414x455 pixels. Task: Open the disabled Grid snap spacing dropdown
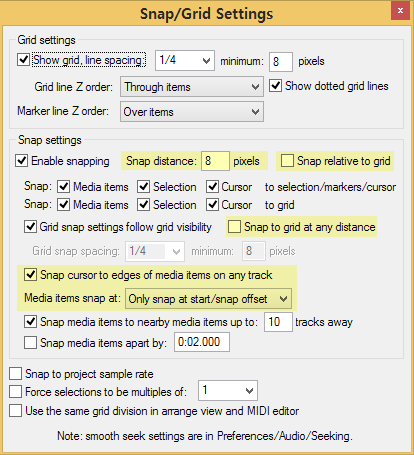(x=155, y=251)
